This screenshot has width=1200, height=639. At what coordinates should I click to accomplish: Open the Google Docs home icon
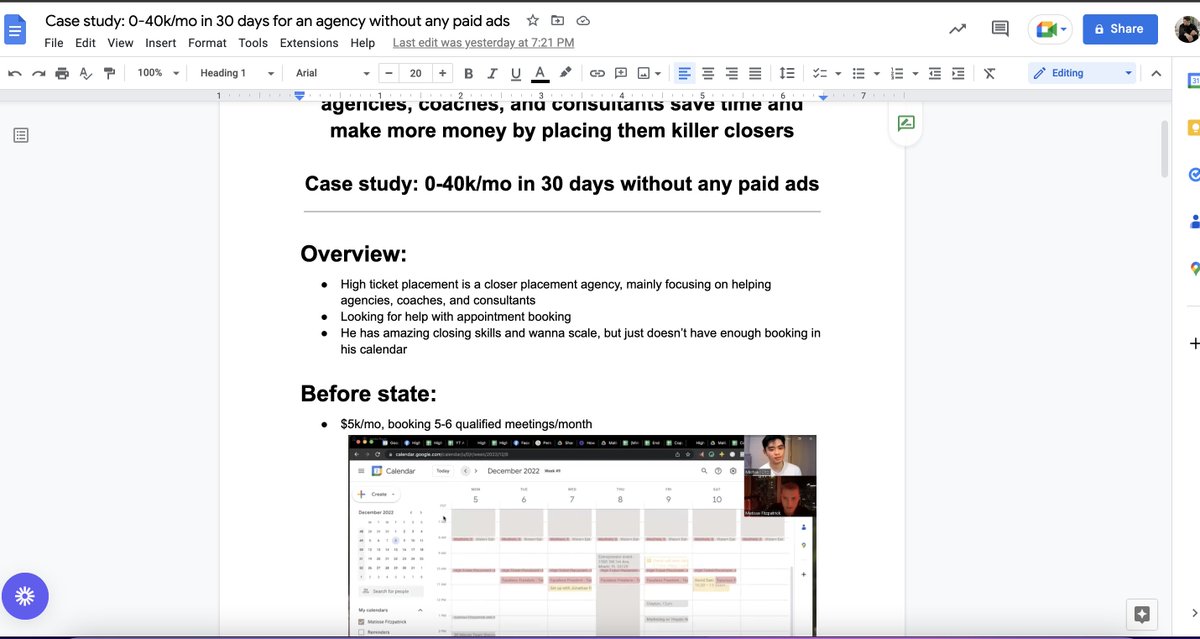point(17,28)
